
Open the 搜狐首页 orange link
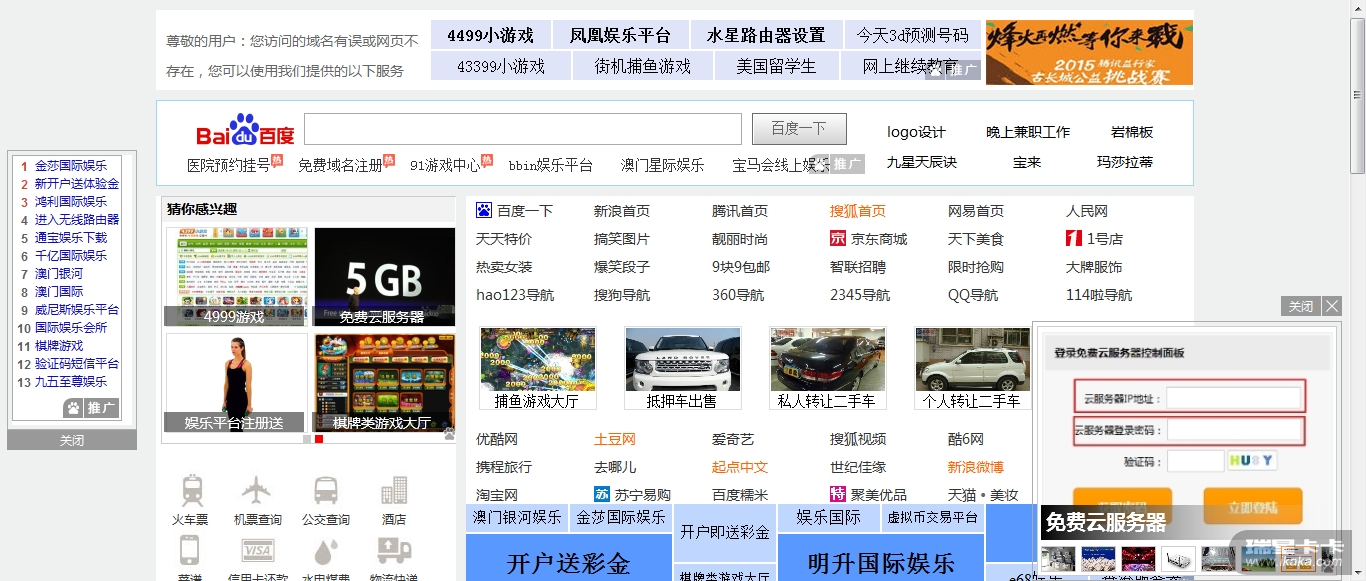click(858, 211)
